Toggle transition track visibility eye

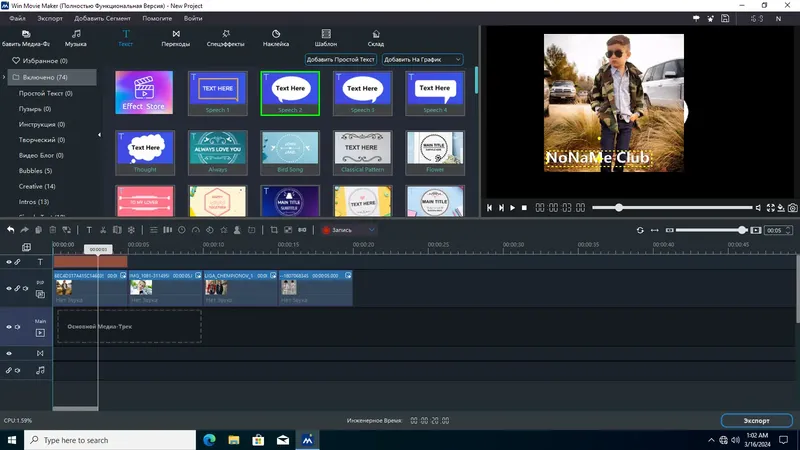tap(9, 353)
